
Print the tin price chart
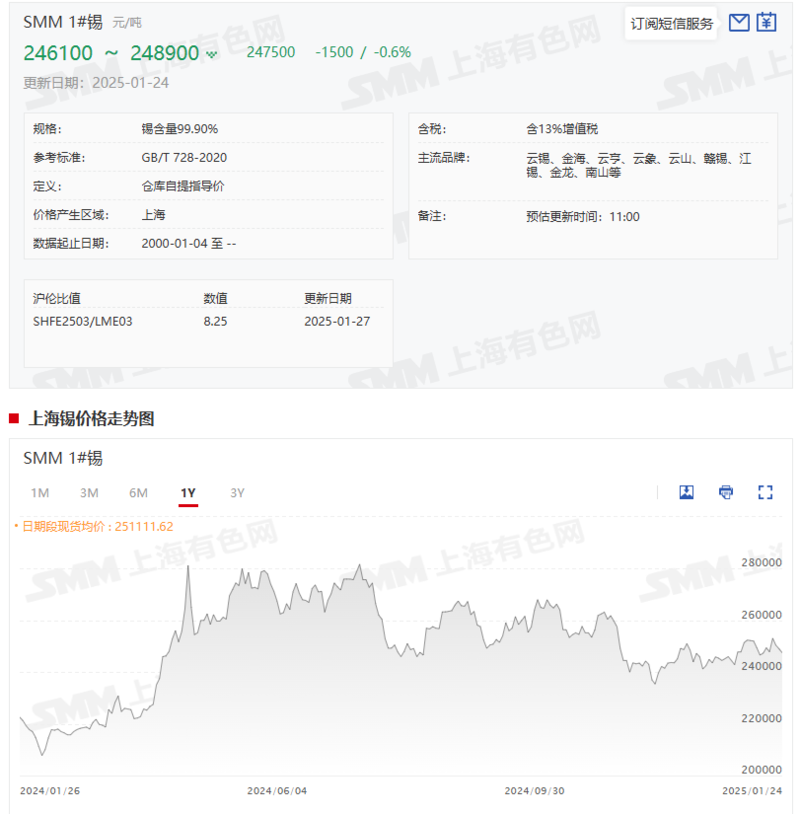(726, 492)
